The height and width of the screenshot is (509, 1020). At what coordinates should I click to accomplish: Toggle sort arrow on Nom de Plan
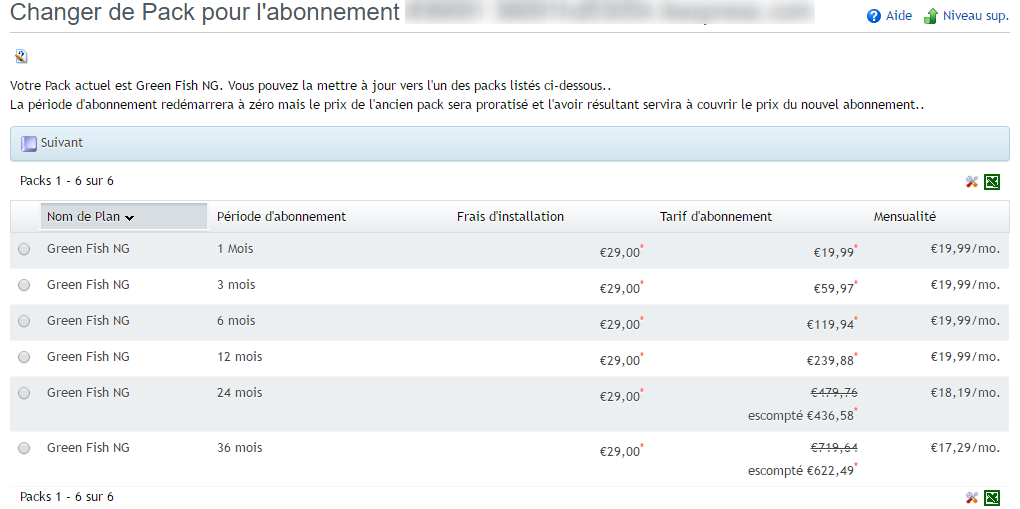click(130, 218)
